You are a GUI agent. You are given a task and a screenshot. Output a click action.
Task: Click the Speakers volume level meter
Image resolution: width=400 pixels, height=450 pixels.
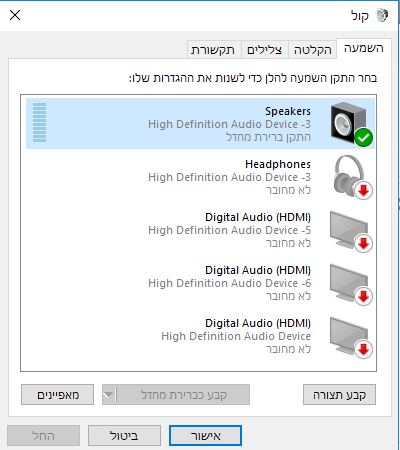pos(40,123)
